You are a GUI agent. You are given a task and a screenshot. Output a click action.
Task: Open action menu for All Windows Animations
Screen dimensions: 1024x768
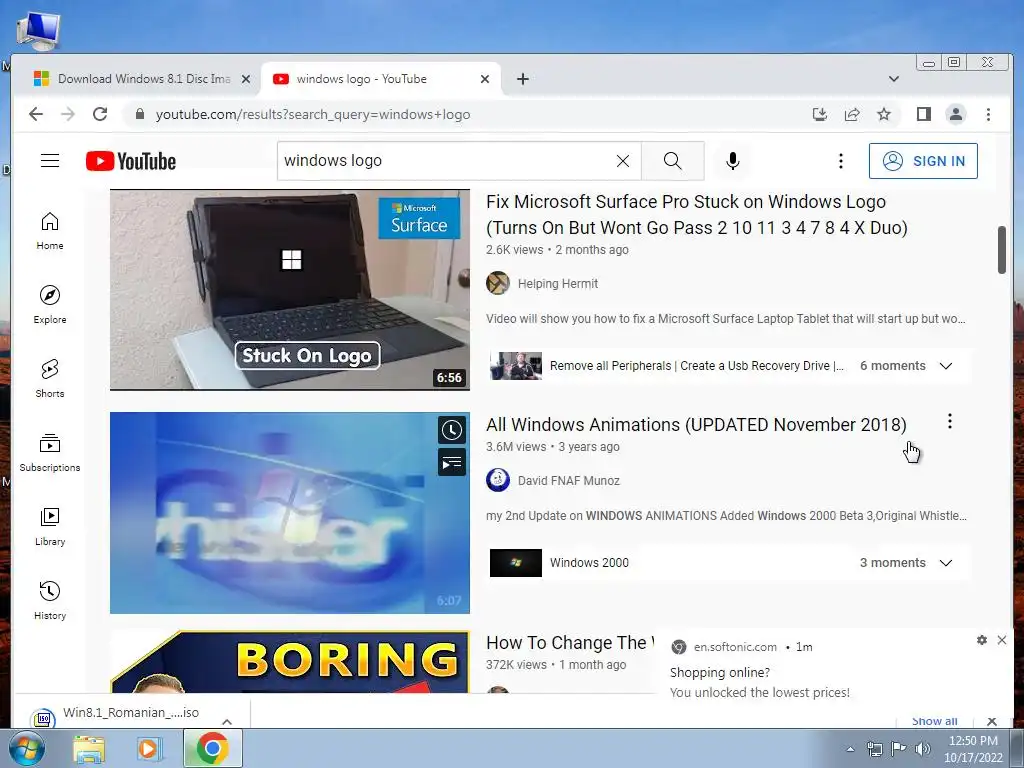(950, 421)
